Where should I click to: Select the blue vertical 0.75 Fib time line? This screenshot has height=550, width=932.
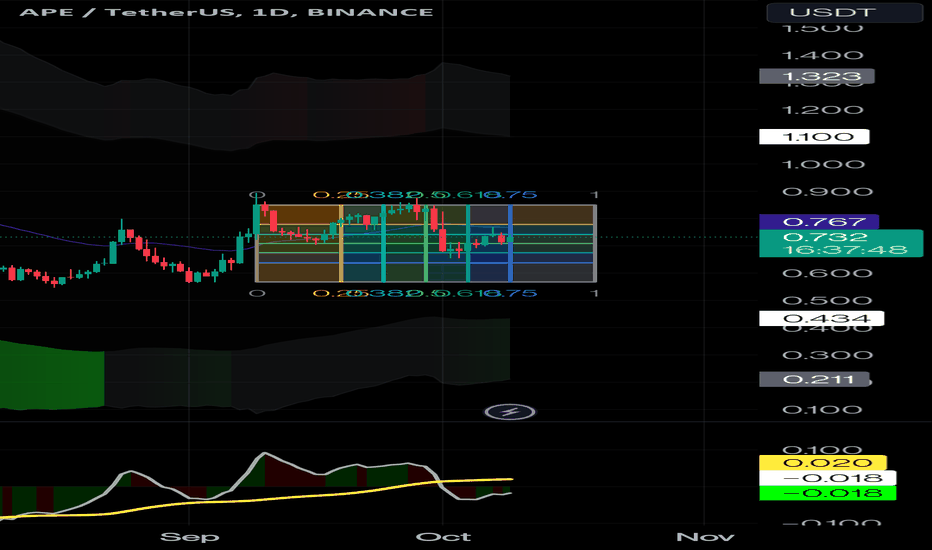510,244
